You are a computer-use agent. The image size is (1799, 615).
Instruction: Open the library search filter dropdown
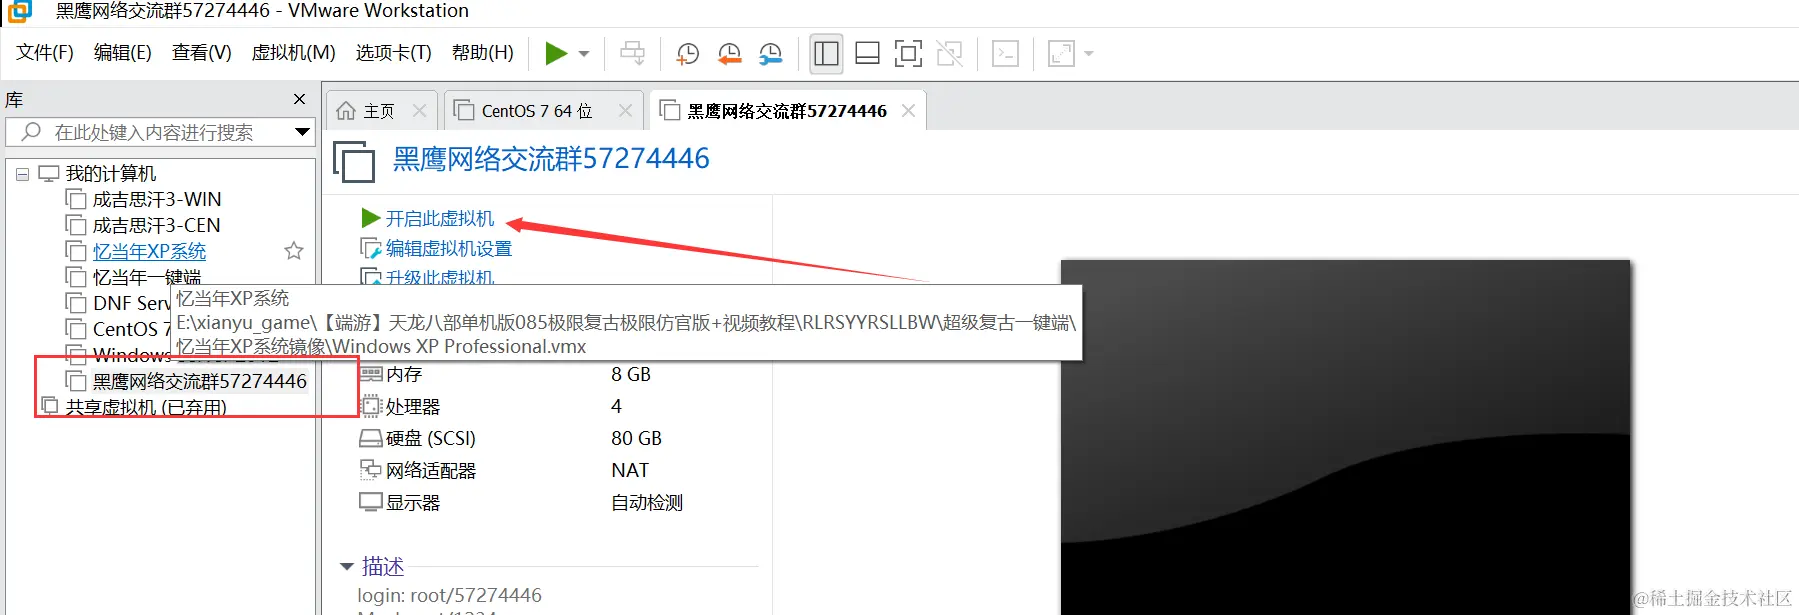tap(302, 132)
